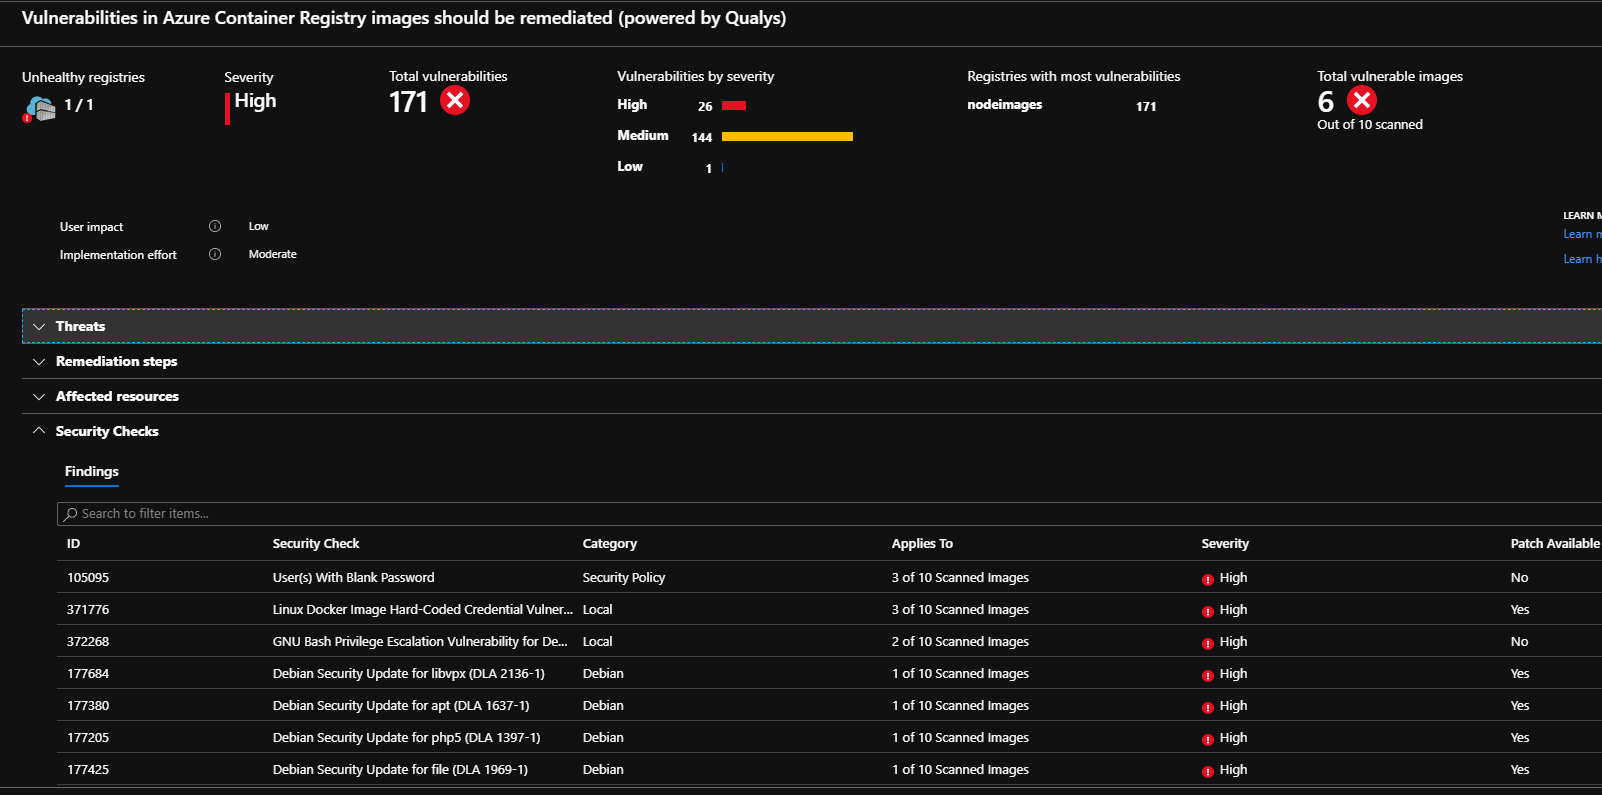
Task: Sort by the Severity column header
Action: tap(1225, 544)
